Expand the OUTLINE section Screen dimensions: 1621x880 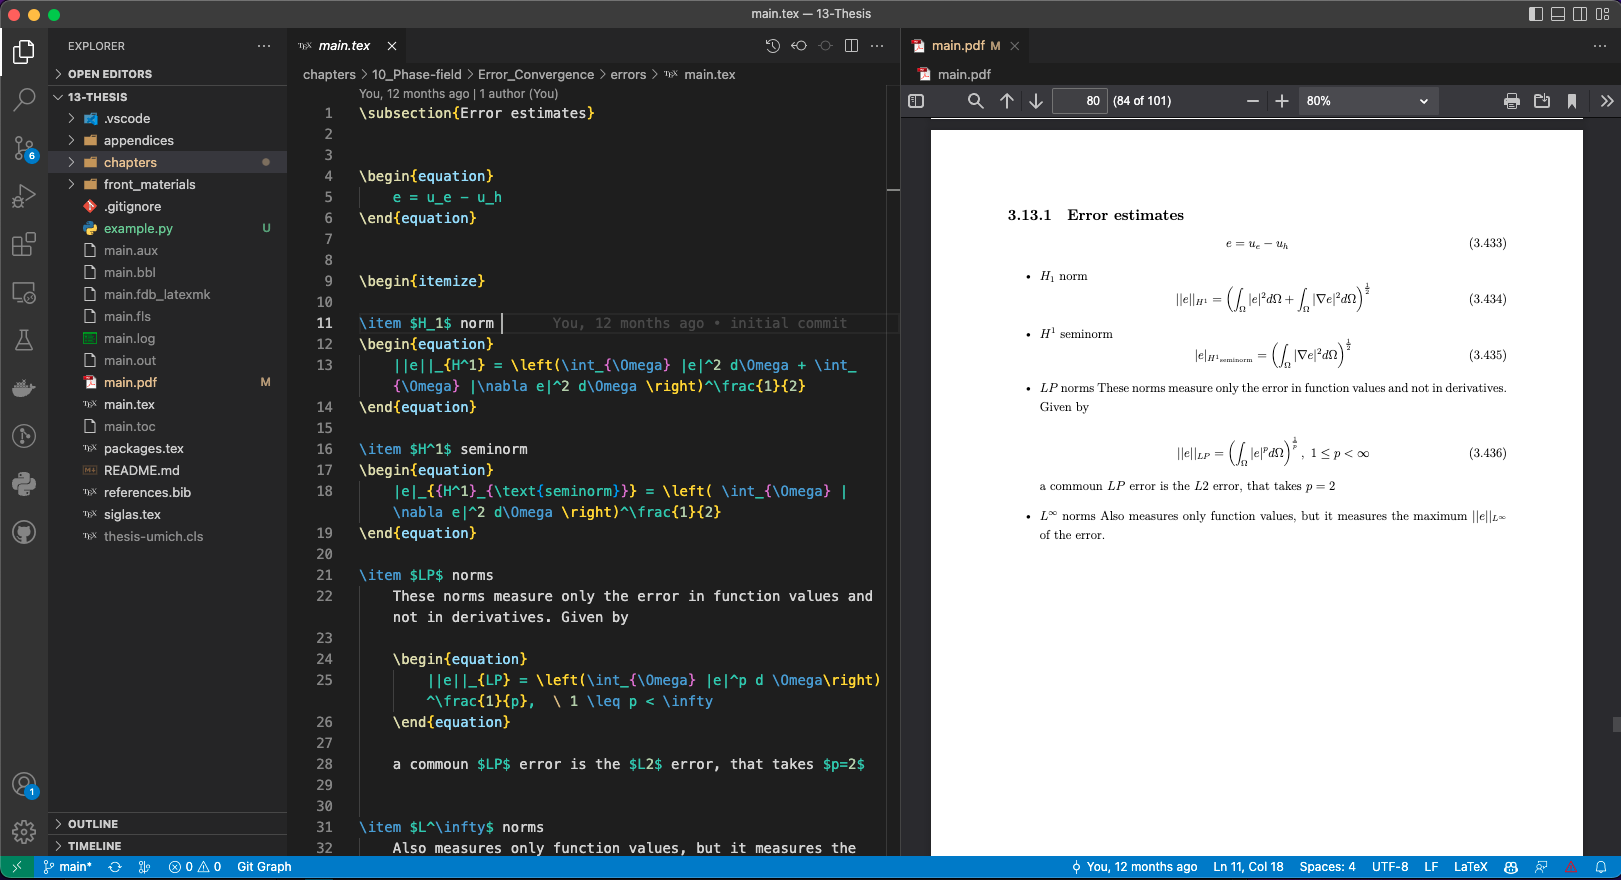(93, 824)
